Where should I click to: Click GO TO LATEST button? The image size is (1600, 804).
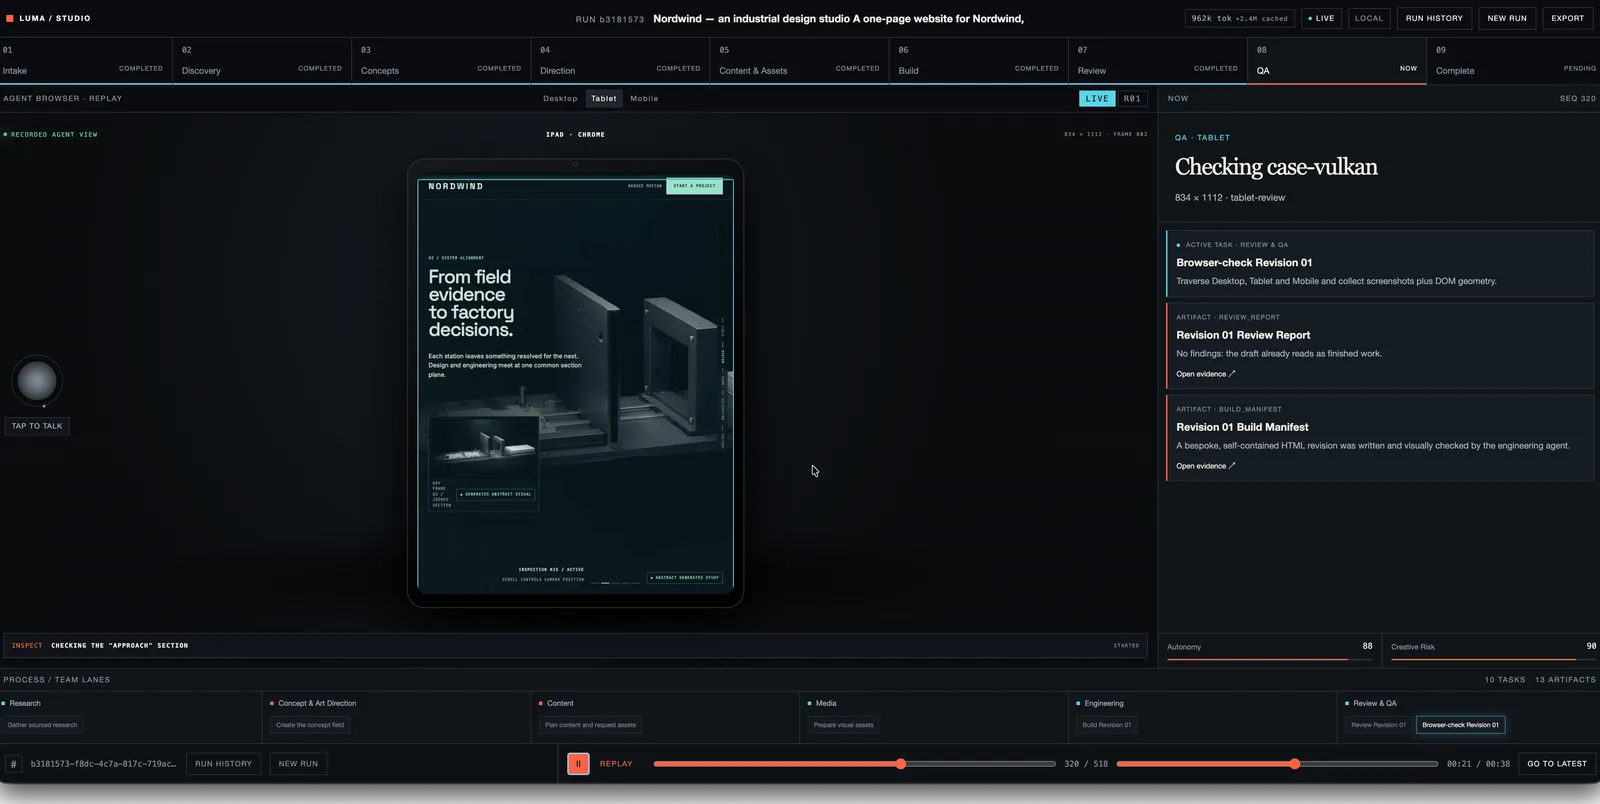1557,764
